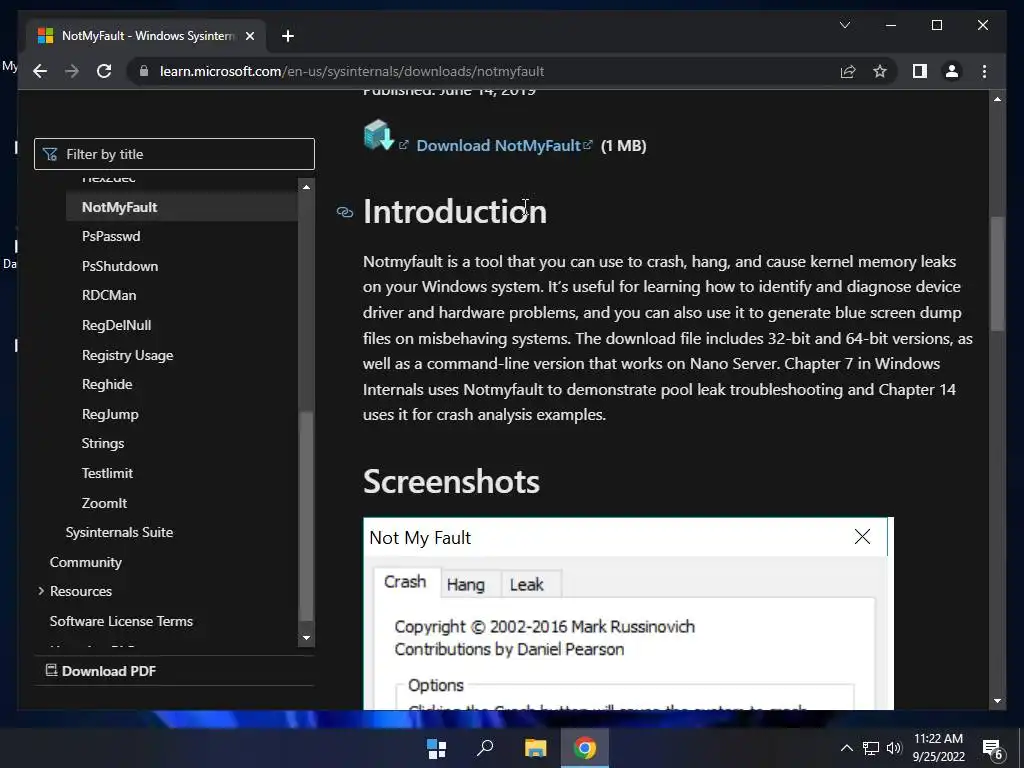Open taskbar Search icon
The width and height of the screenshot is (1024, 768).
(485, 748)
